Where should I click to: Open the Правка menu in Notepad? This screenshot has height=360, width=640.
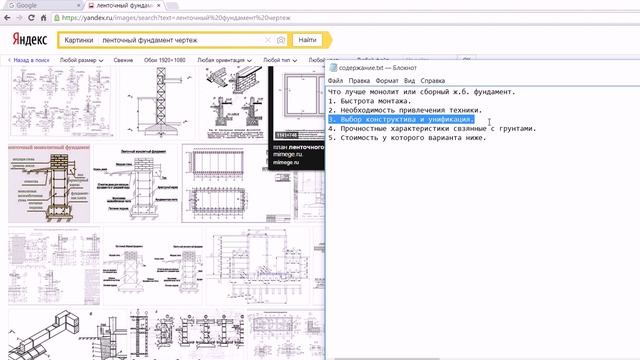click(x=359, y=81)
